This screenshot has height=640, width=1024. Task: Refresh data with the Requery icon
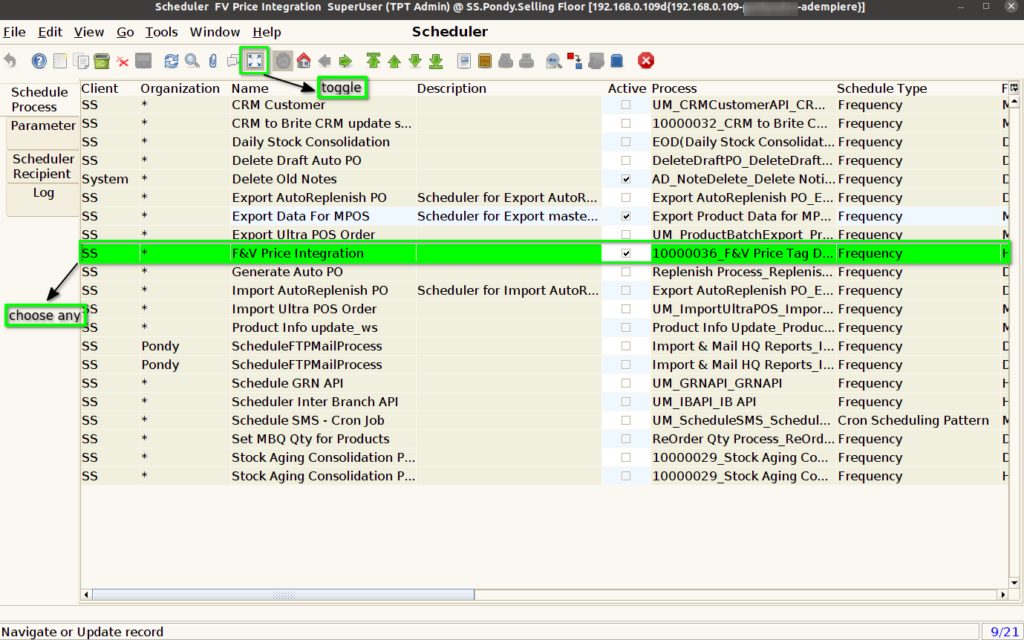pyautogui.click(x=171, y=61)
